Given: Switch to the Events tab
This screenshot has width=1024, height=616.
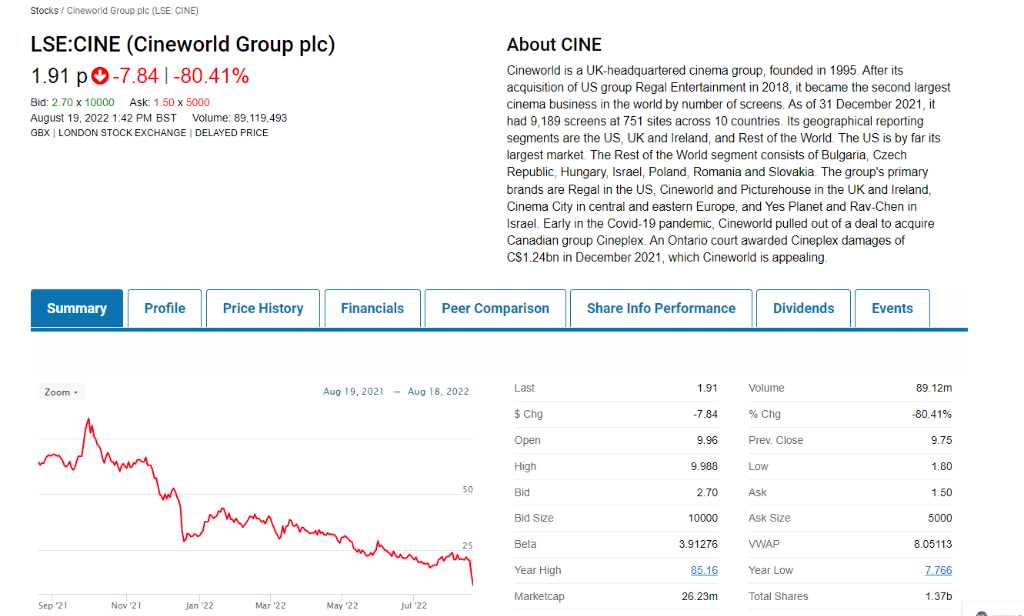Looking at the screenshot, I should point(892,308).
